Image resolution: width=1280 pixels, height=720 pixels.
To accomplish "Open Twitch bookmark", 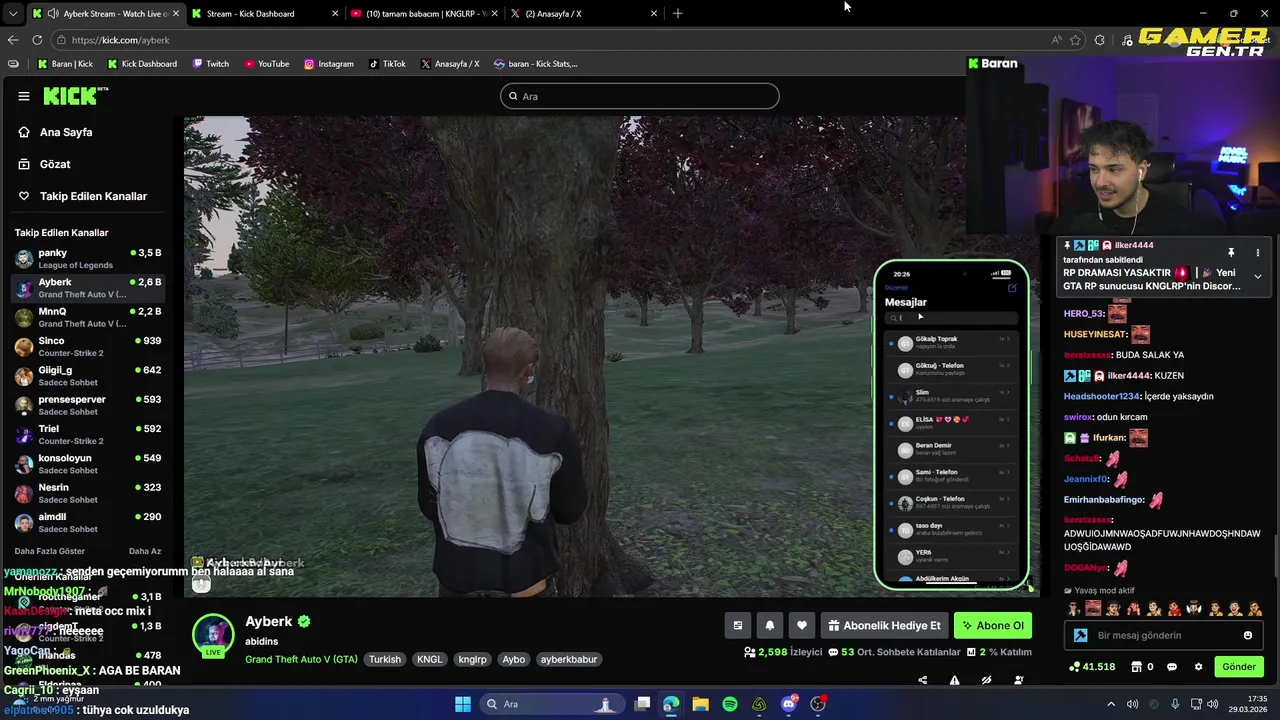I will pyautogui.click(x=210, y=64).
